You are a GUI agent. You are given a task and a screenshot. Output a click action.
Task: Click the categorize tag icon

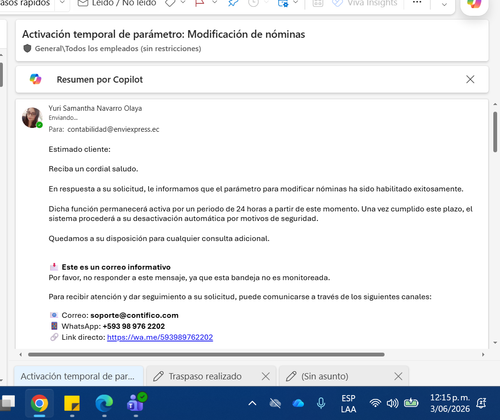coord(170,3)
